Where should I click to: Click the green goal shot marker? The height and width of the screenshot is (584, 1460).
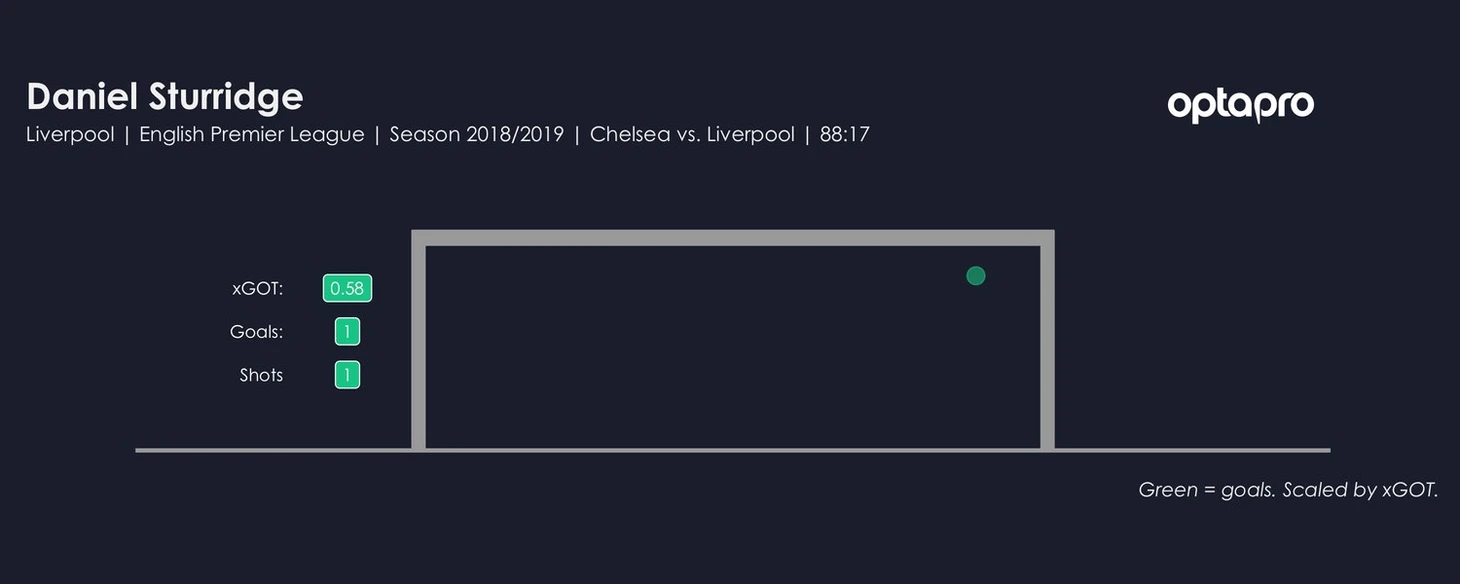point(976,275)
